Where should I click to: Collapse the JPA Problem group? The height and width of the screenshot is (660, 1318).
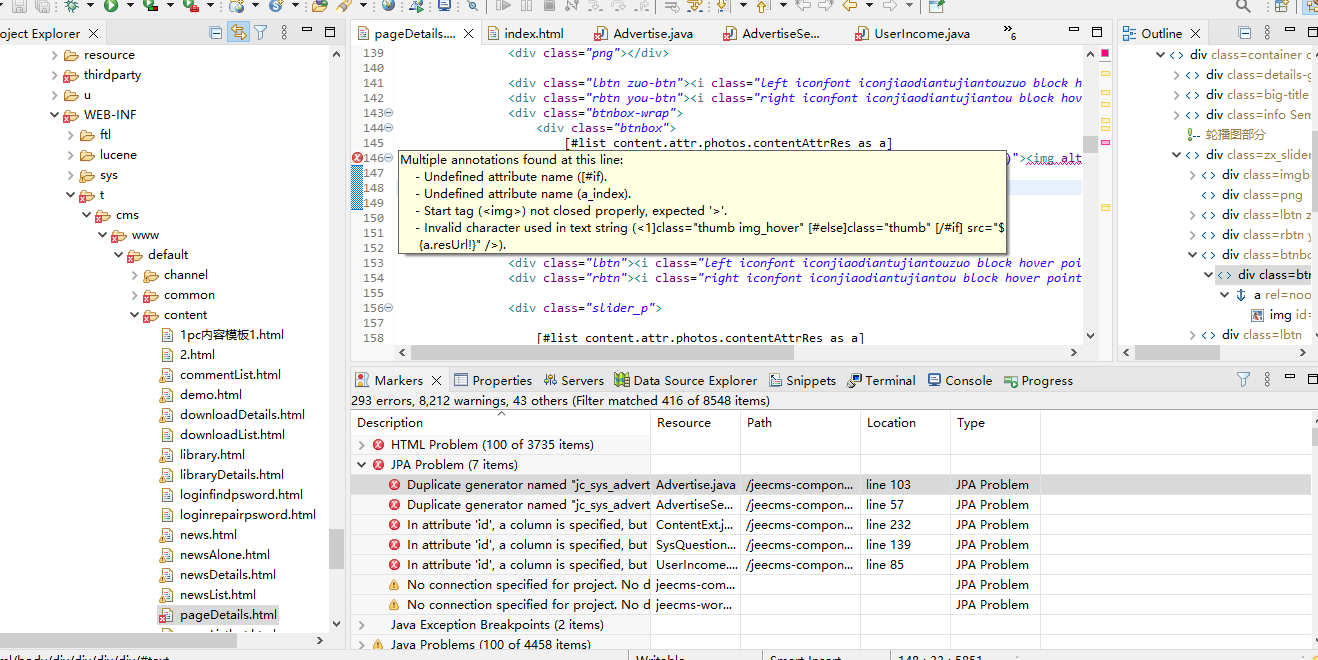(x=362, y=465)
